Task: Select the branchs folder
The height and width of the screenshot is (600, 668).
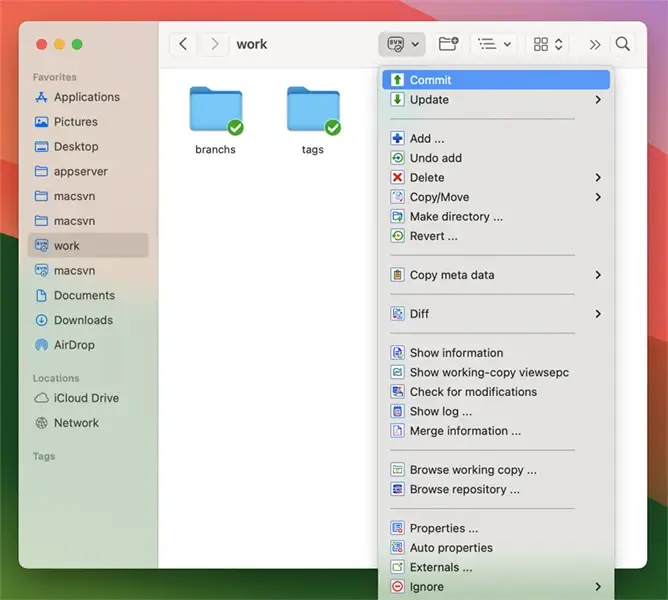Action: pyautogui.click(x=216, y=120)
